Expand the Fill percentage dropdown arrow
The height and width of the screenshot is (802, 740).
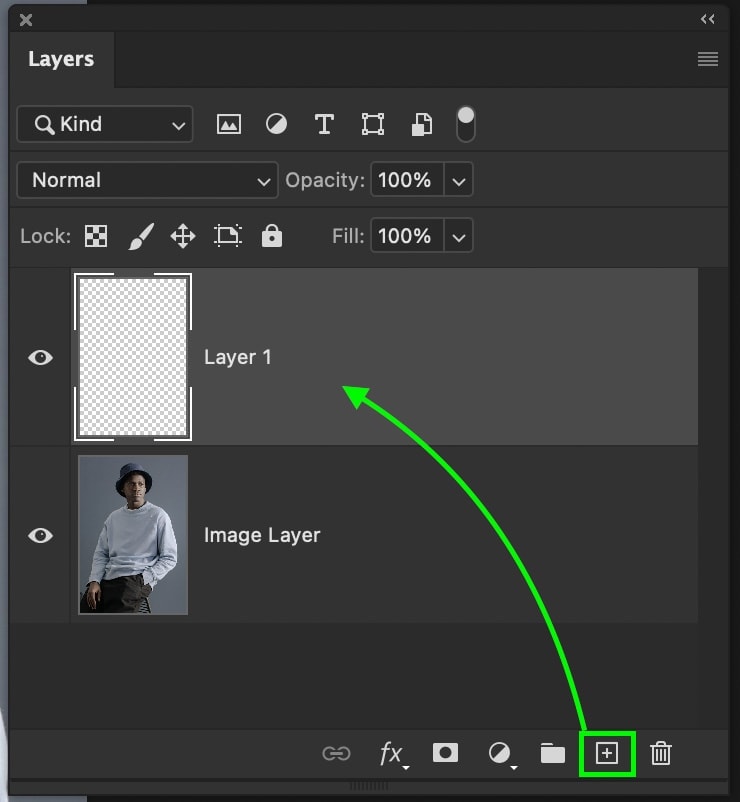(x=459, y=236)
